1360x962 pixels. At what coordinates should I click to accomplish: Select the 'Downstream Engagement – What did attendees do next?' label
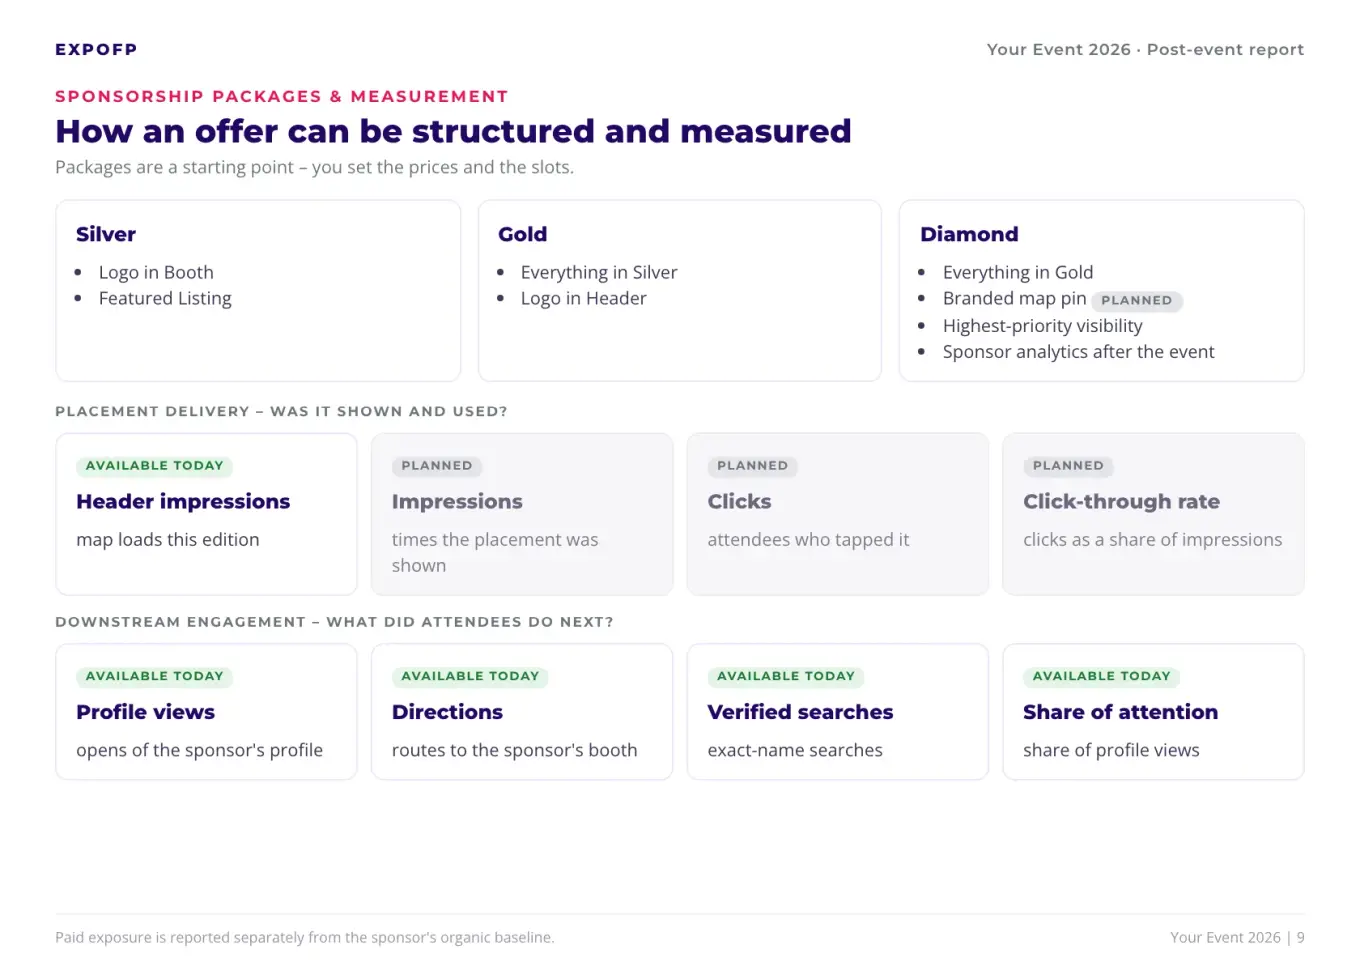pos(334,622)
